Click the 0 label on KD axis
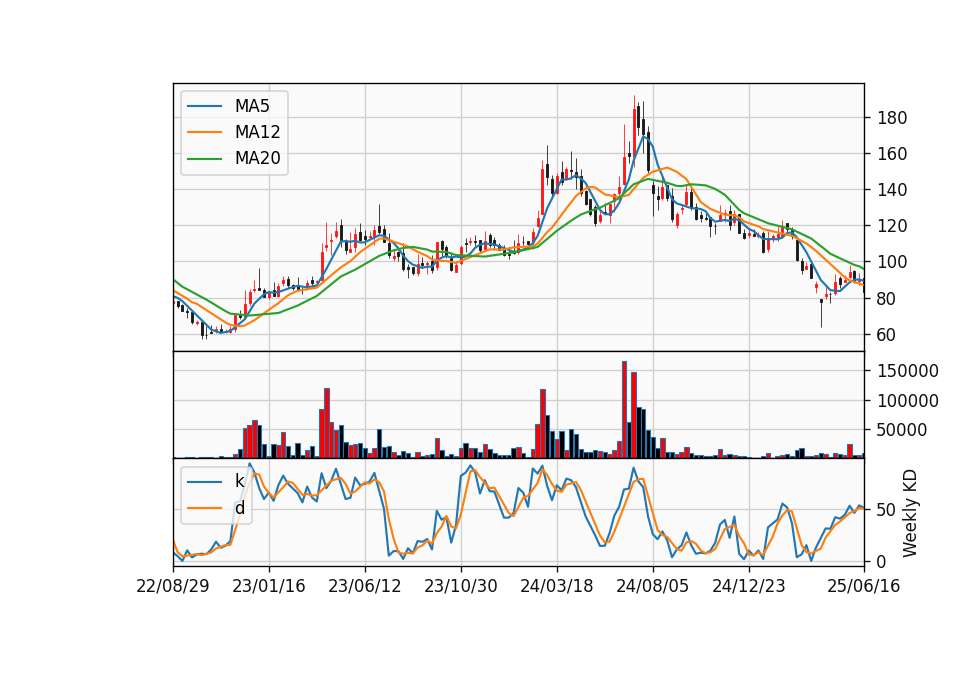The width and height of the screenshot is (960, 690). [882, 561]
